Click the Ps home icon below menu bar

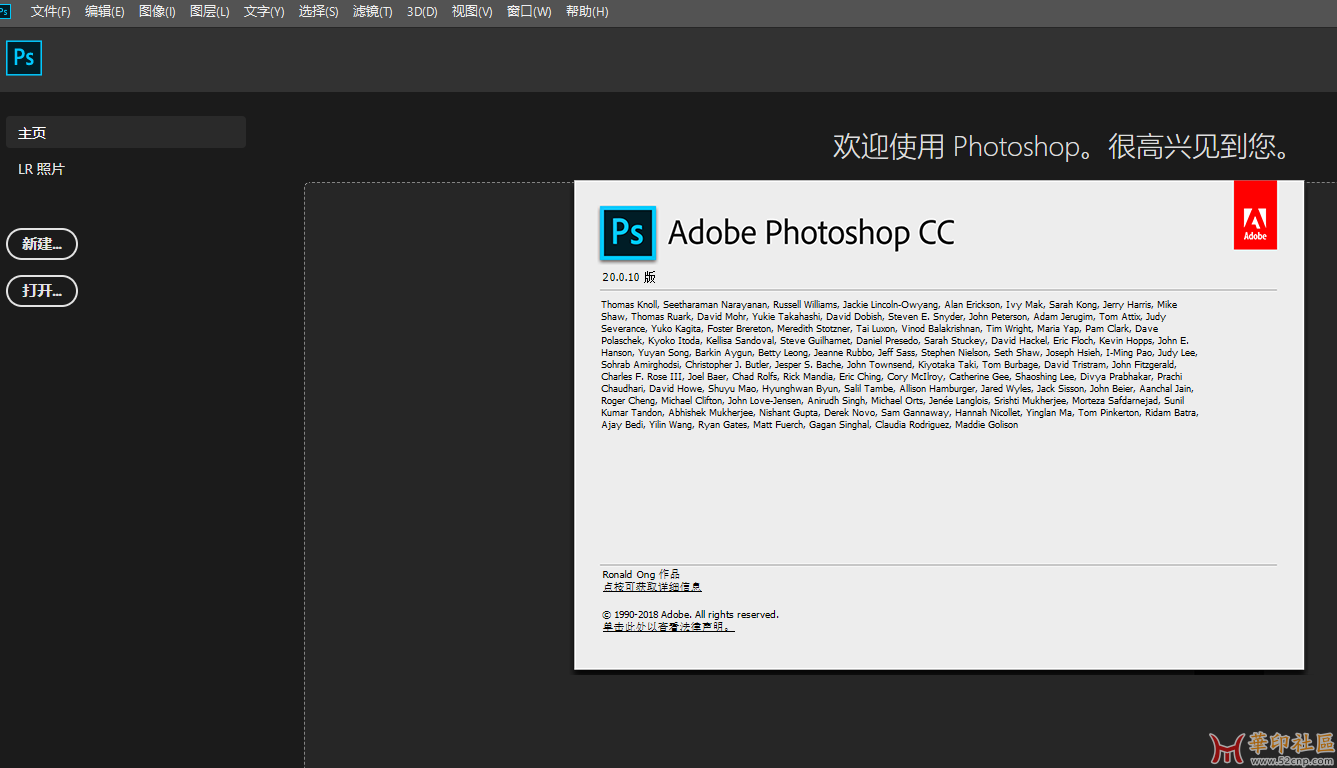tap(24, 58)
